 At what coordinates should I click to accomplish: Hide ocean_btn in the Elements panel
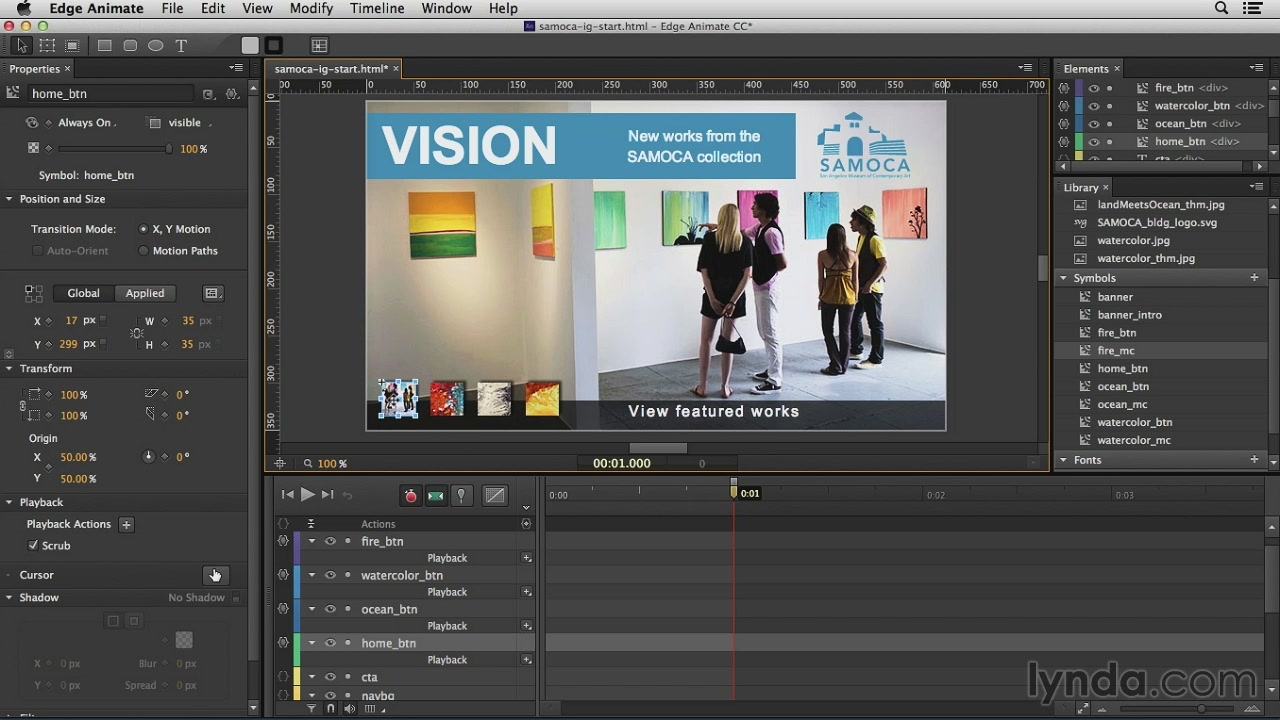1093,124
